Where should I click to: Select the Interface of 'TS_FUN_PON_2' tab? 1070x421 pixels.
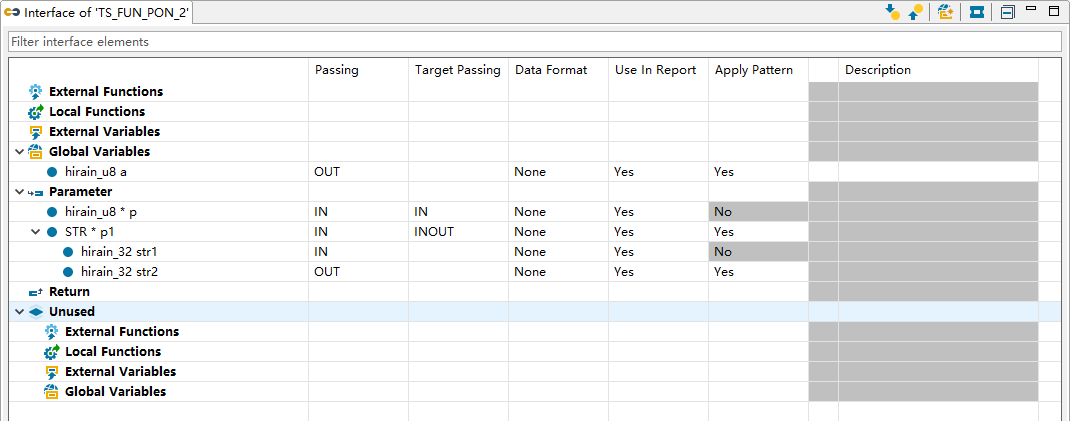click(99, 13)
